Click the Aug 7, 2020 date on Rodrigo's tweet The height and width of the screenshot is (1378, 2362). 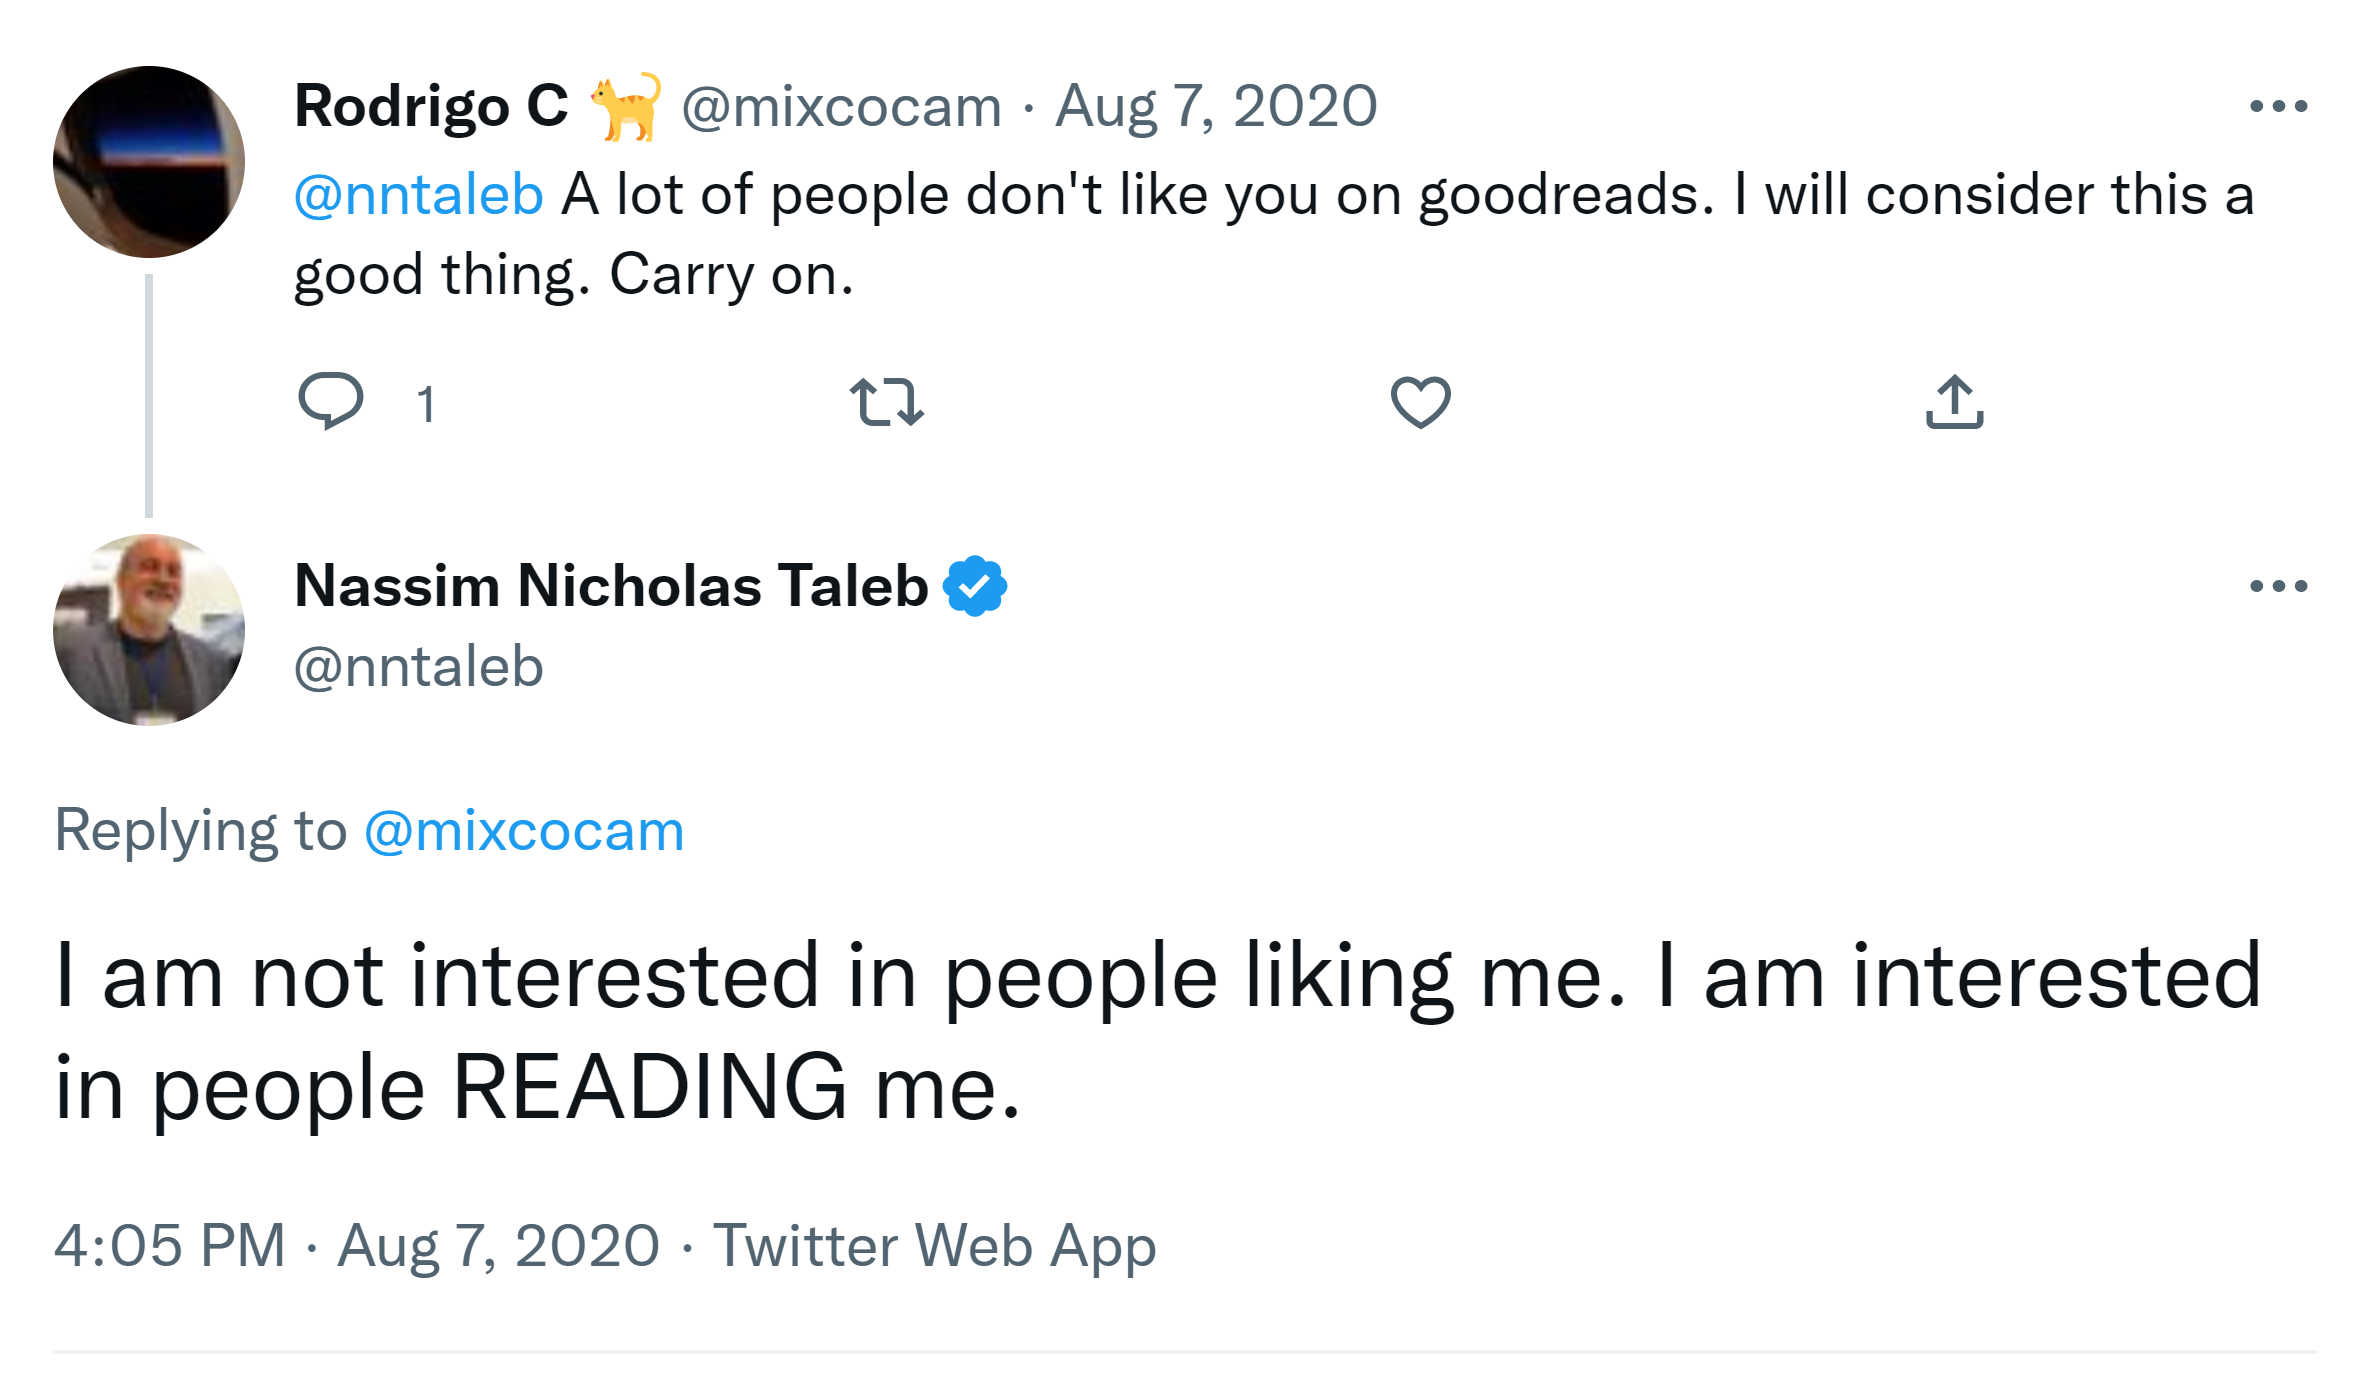1216,106
